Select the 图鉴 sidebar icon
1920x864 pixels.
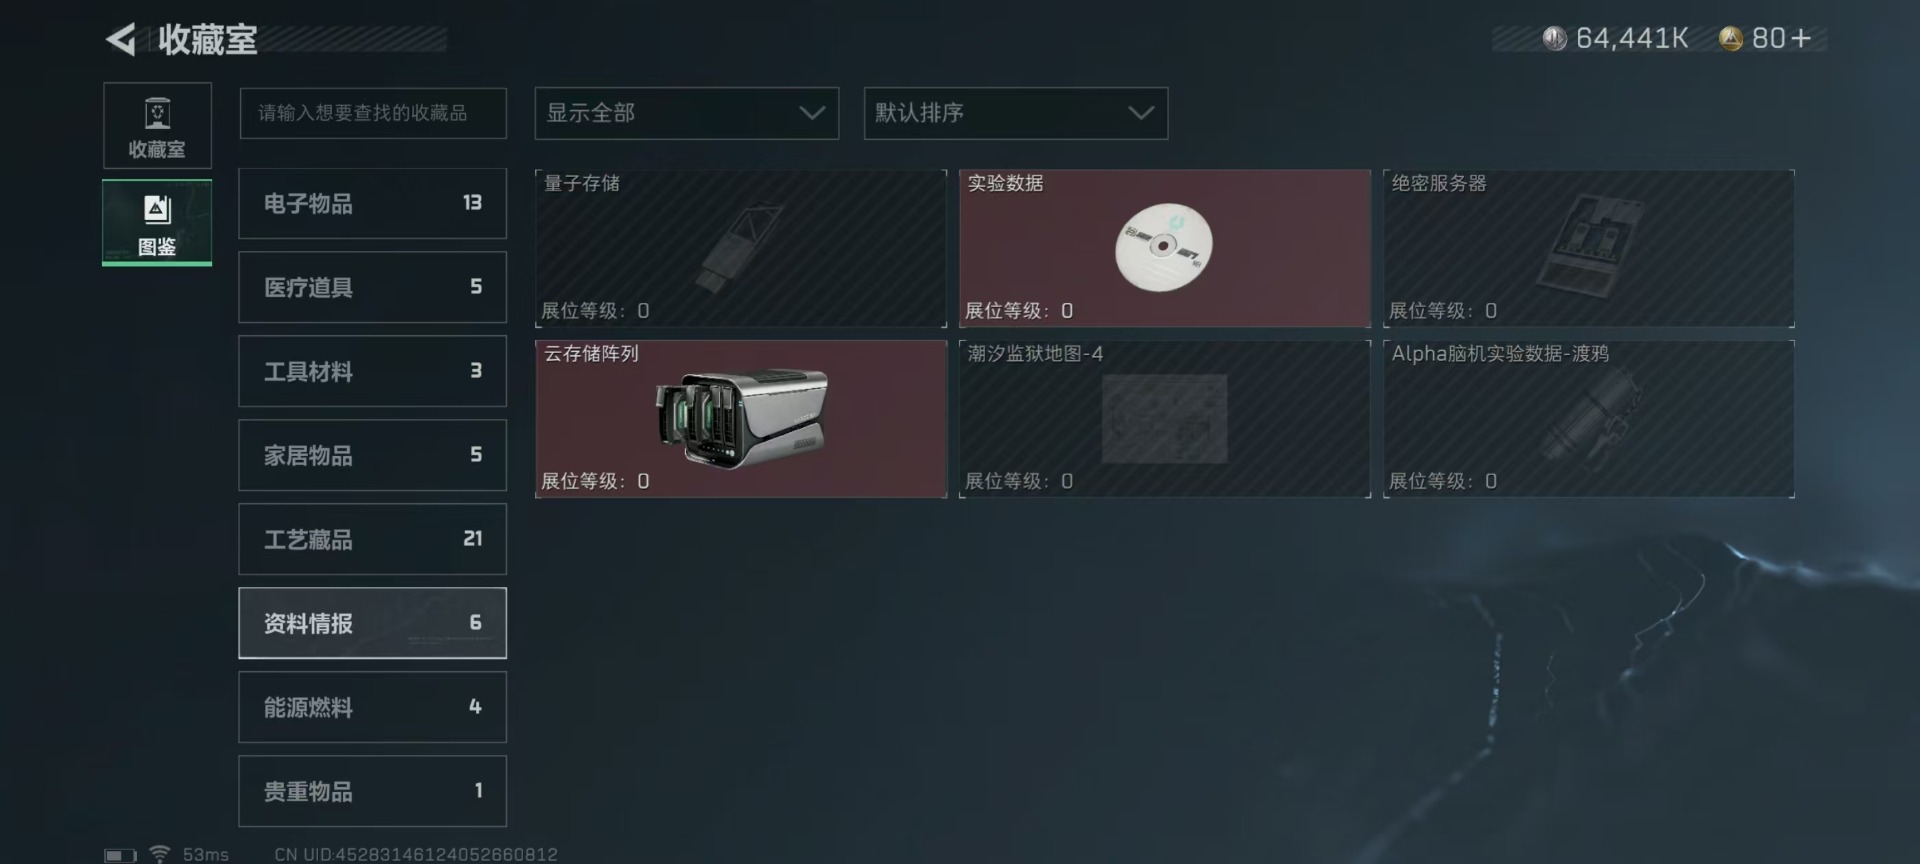[x=157, y=223]
